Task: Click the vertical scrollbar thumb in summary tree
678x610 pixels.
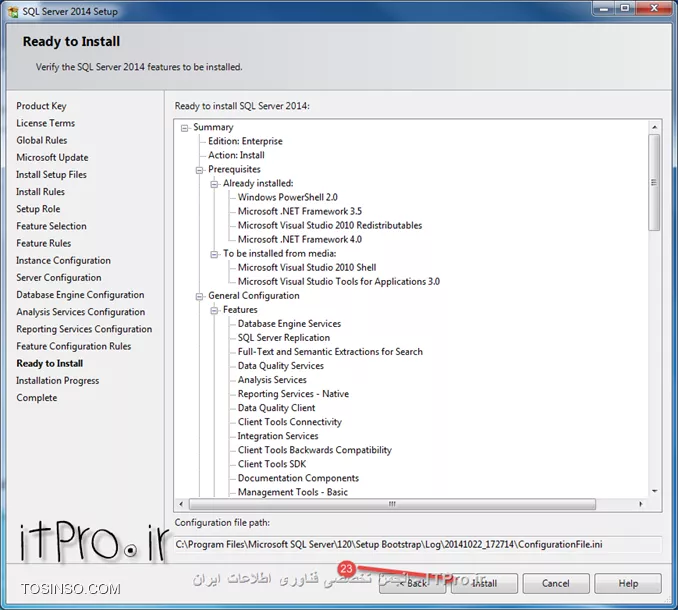Action: pos(654,182)
